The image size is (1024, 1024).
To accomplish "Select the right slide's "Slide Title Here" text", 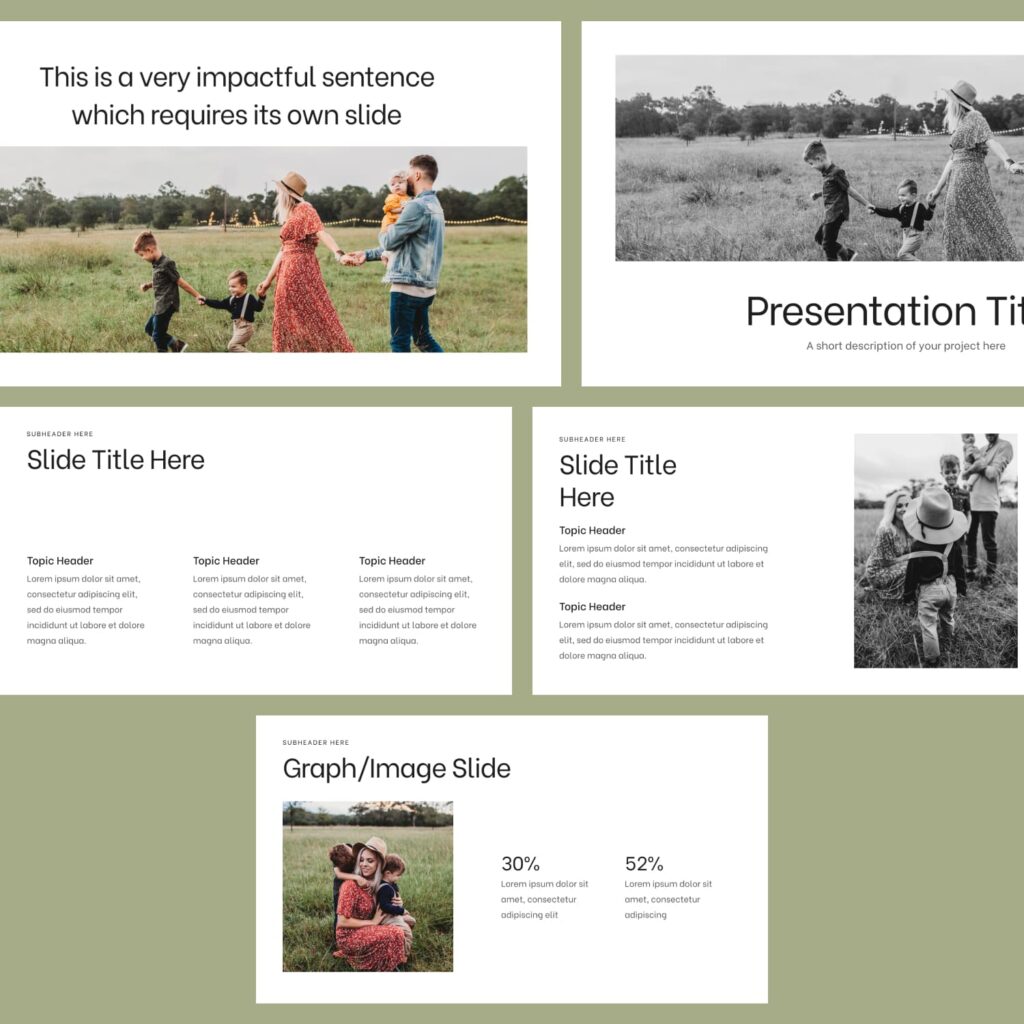I will tap(617, 481).
